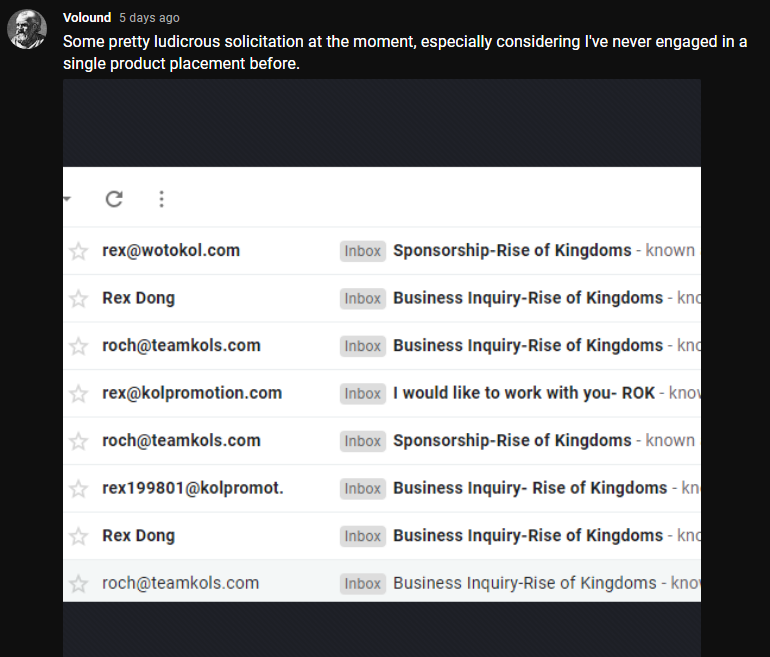Open Sponsorship-Rise of Kingdoms from roch@teamkols.com
This screenshot has height=657, width=770.
coord(512,440)
